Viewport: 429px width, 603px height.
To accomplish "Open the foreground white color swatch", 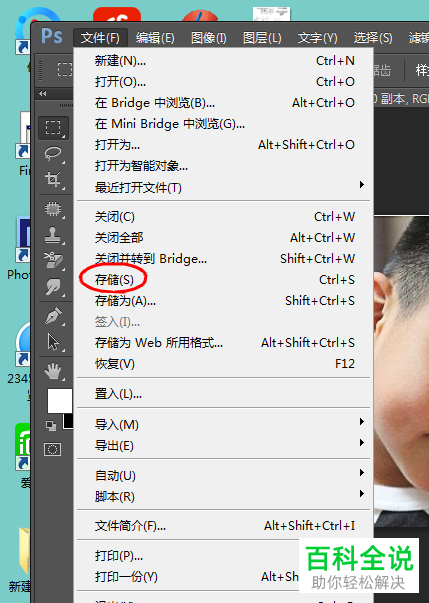I will pos(59,400).
